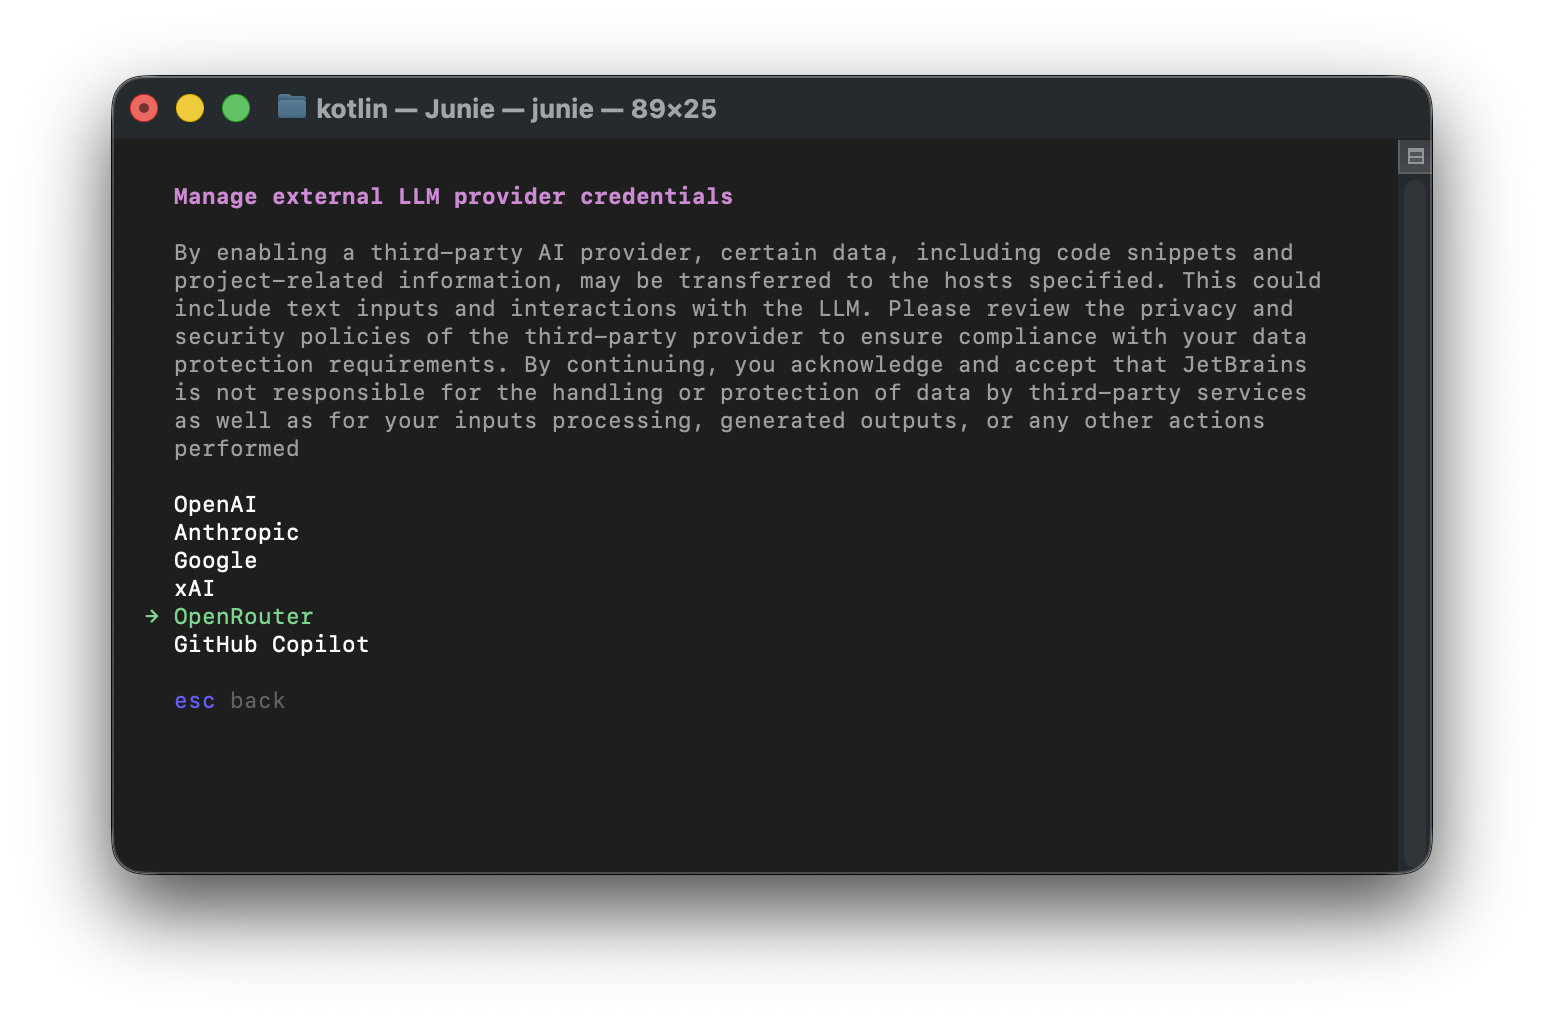
Task: Pick GitHub Copilot provider option
Action: 271,644
